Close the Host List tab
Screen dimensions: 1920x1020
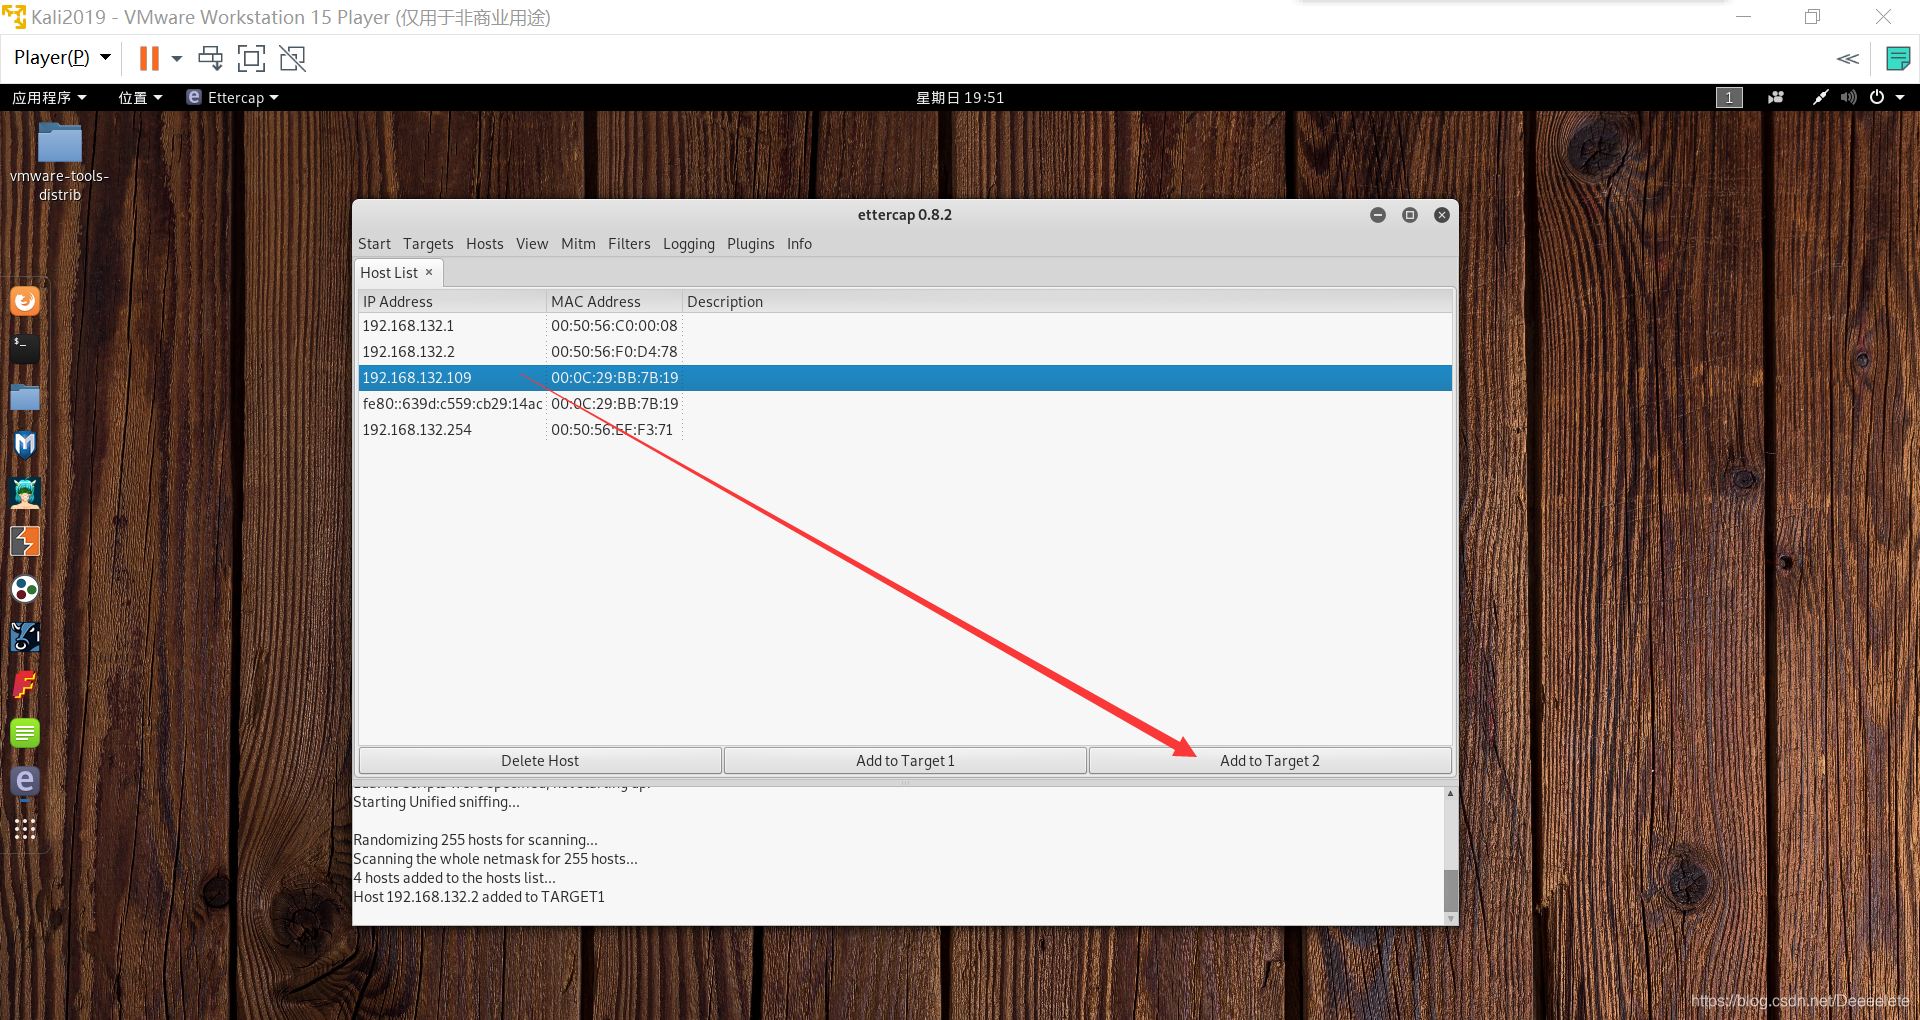[429, 272]
